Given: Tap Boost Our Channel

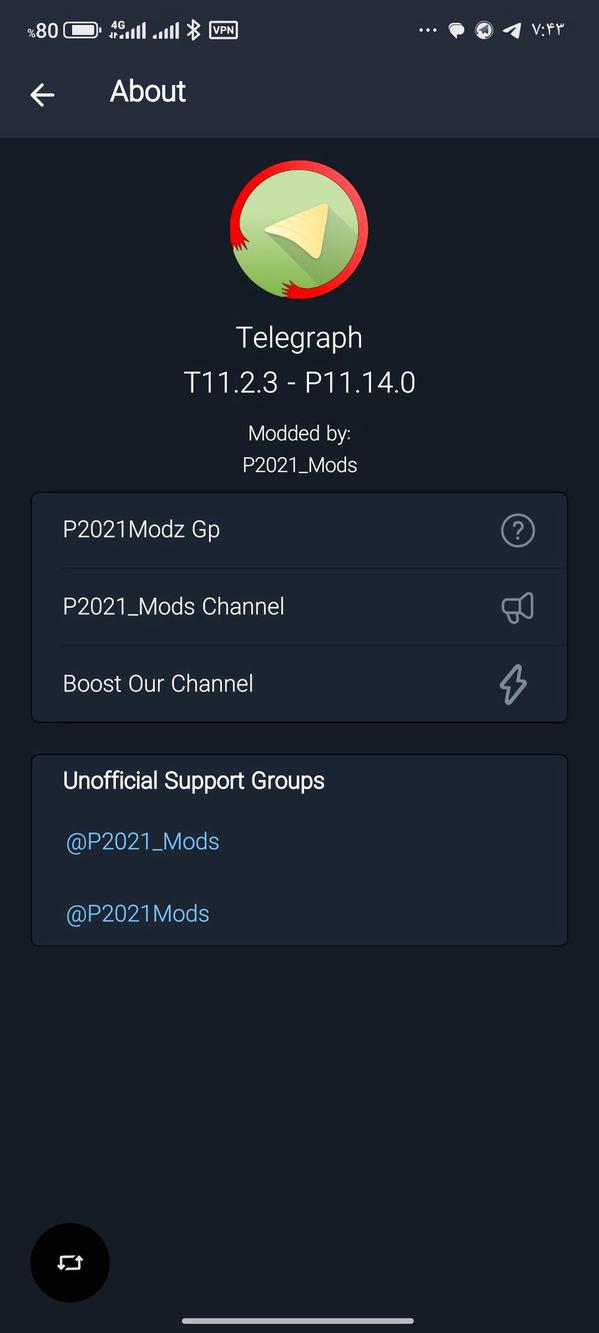Looking at the screenshot, I should tap(250, 684).
